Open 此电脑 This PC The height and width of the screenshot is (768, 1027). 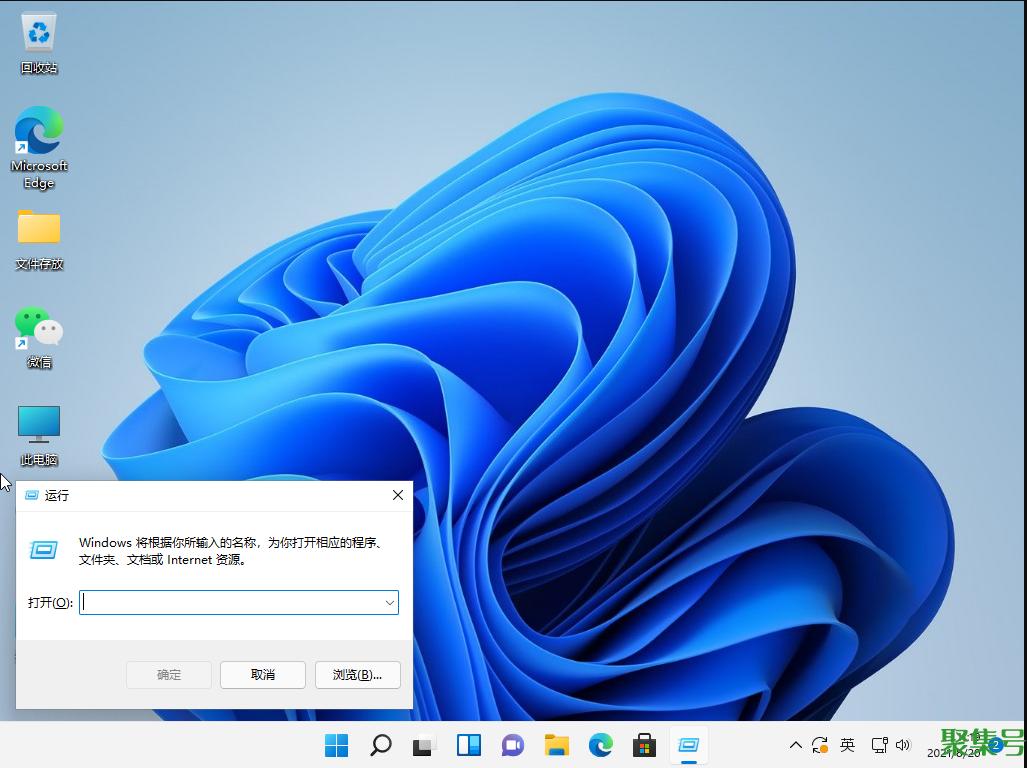coord(38,425)
